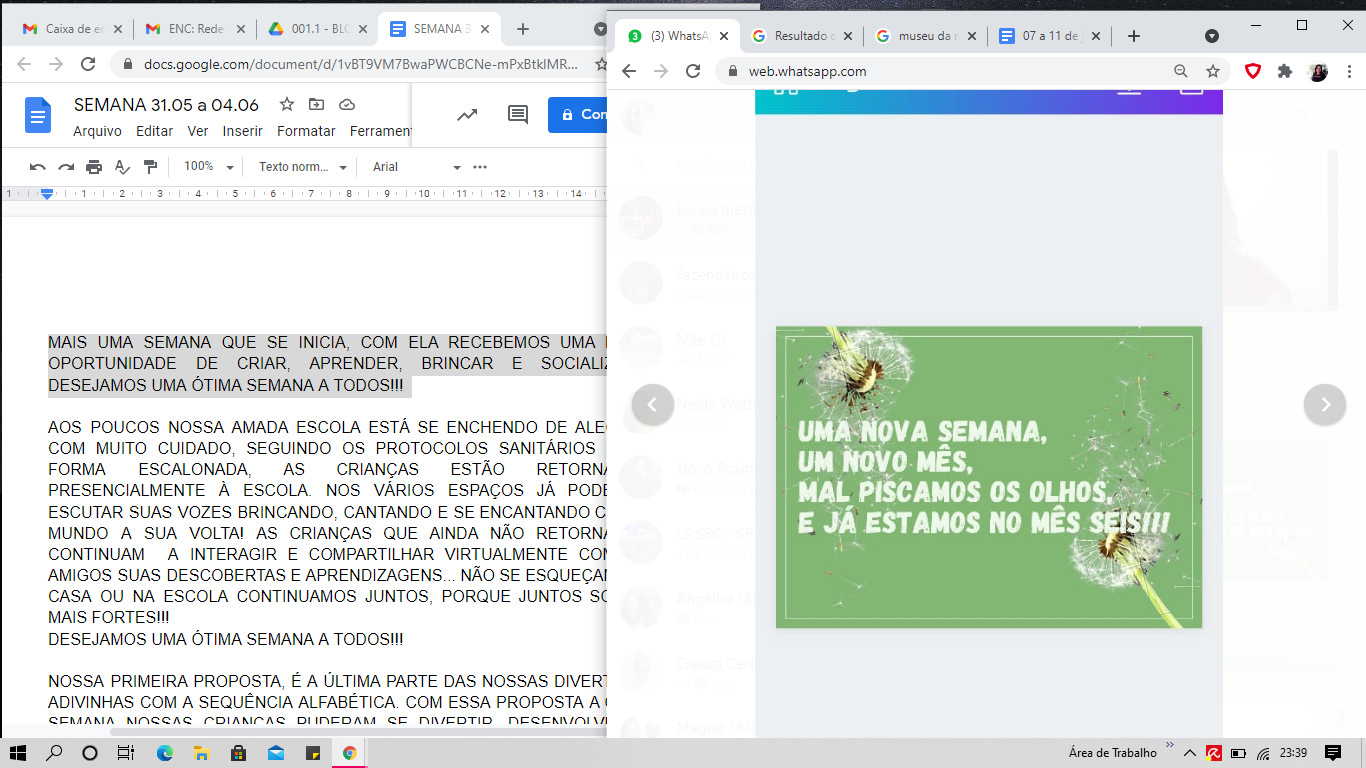Run spelling and grammar check icon

tap(122, 167)
